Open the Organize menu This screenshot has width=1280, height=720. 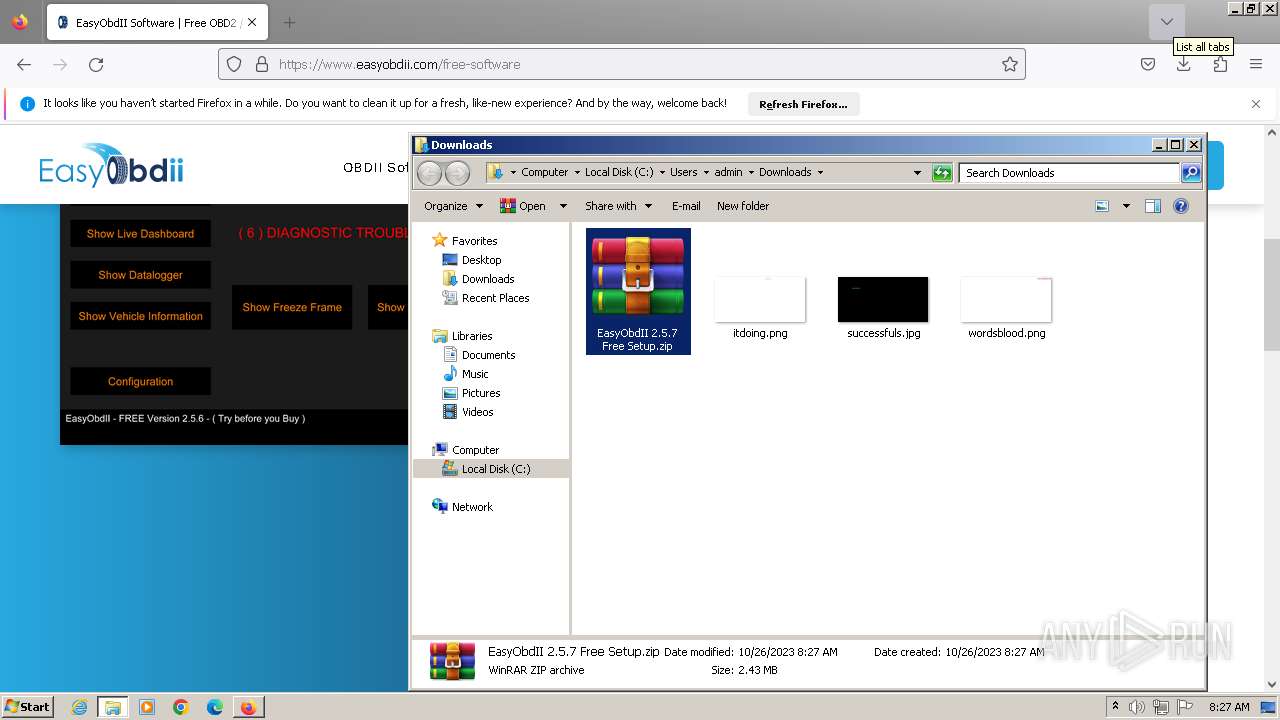click(x=453, y=206)
